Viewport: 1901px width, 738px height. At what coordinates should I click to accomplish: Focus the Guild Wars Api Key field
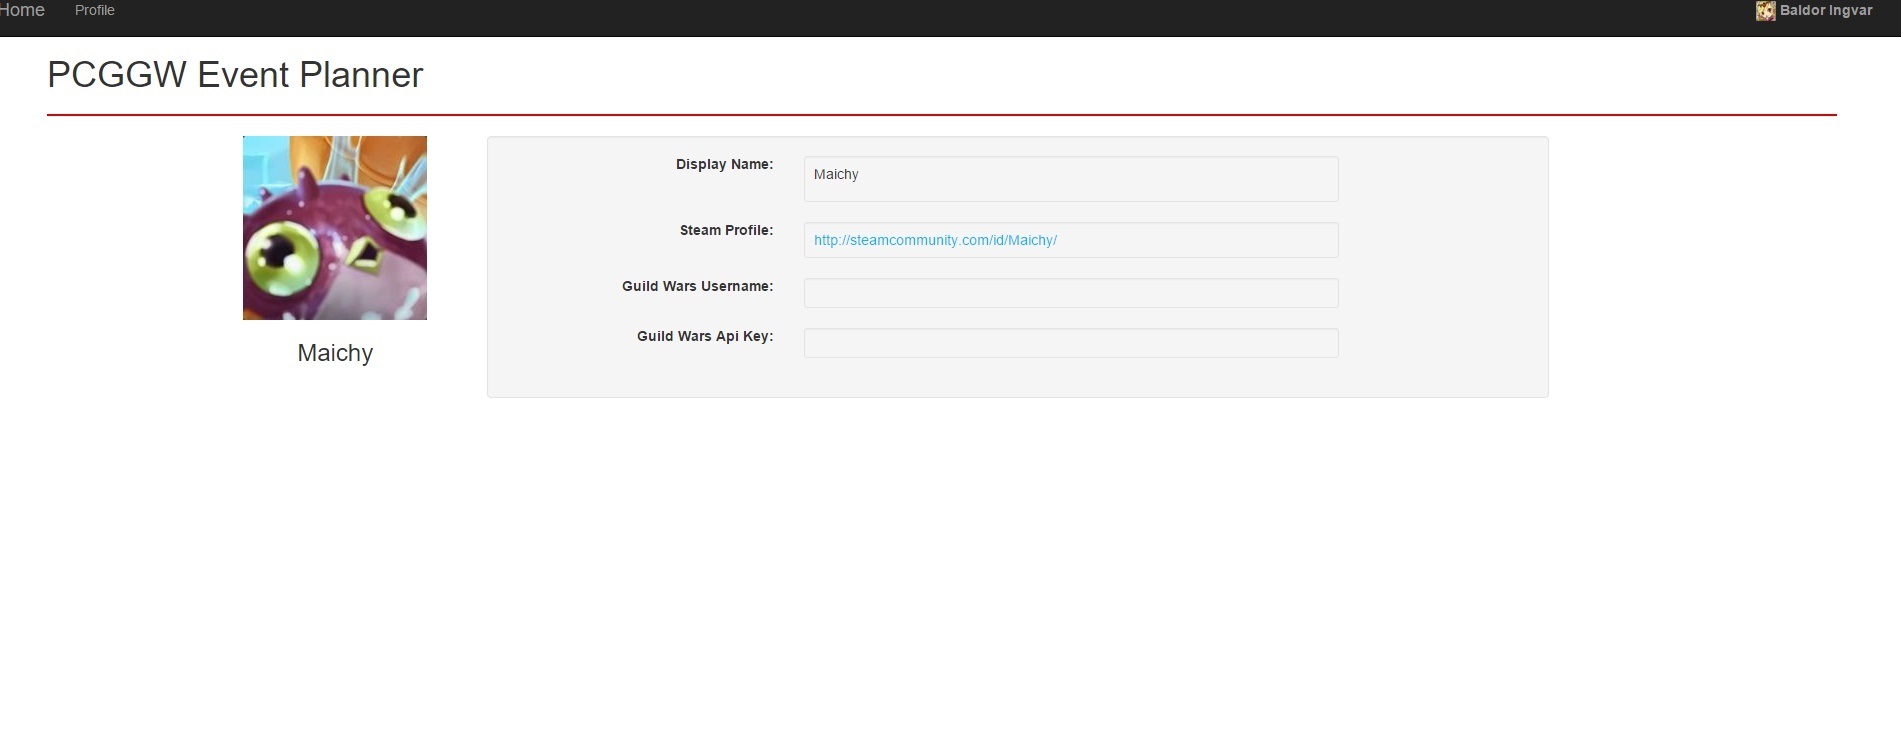click(x=1071, y=343)
